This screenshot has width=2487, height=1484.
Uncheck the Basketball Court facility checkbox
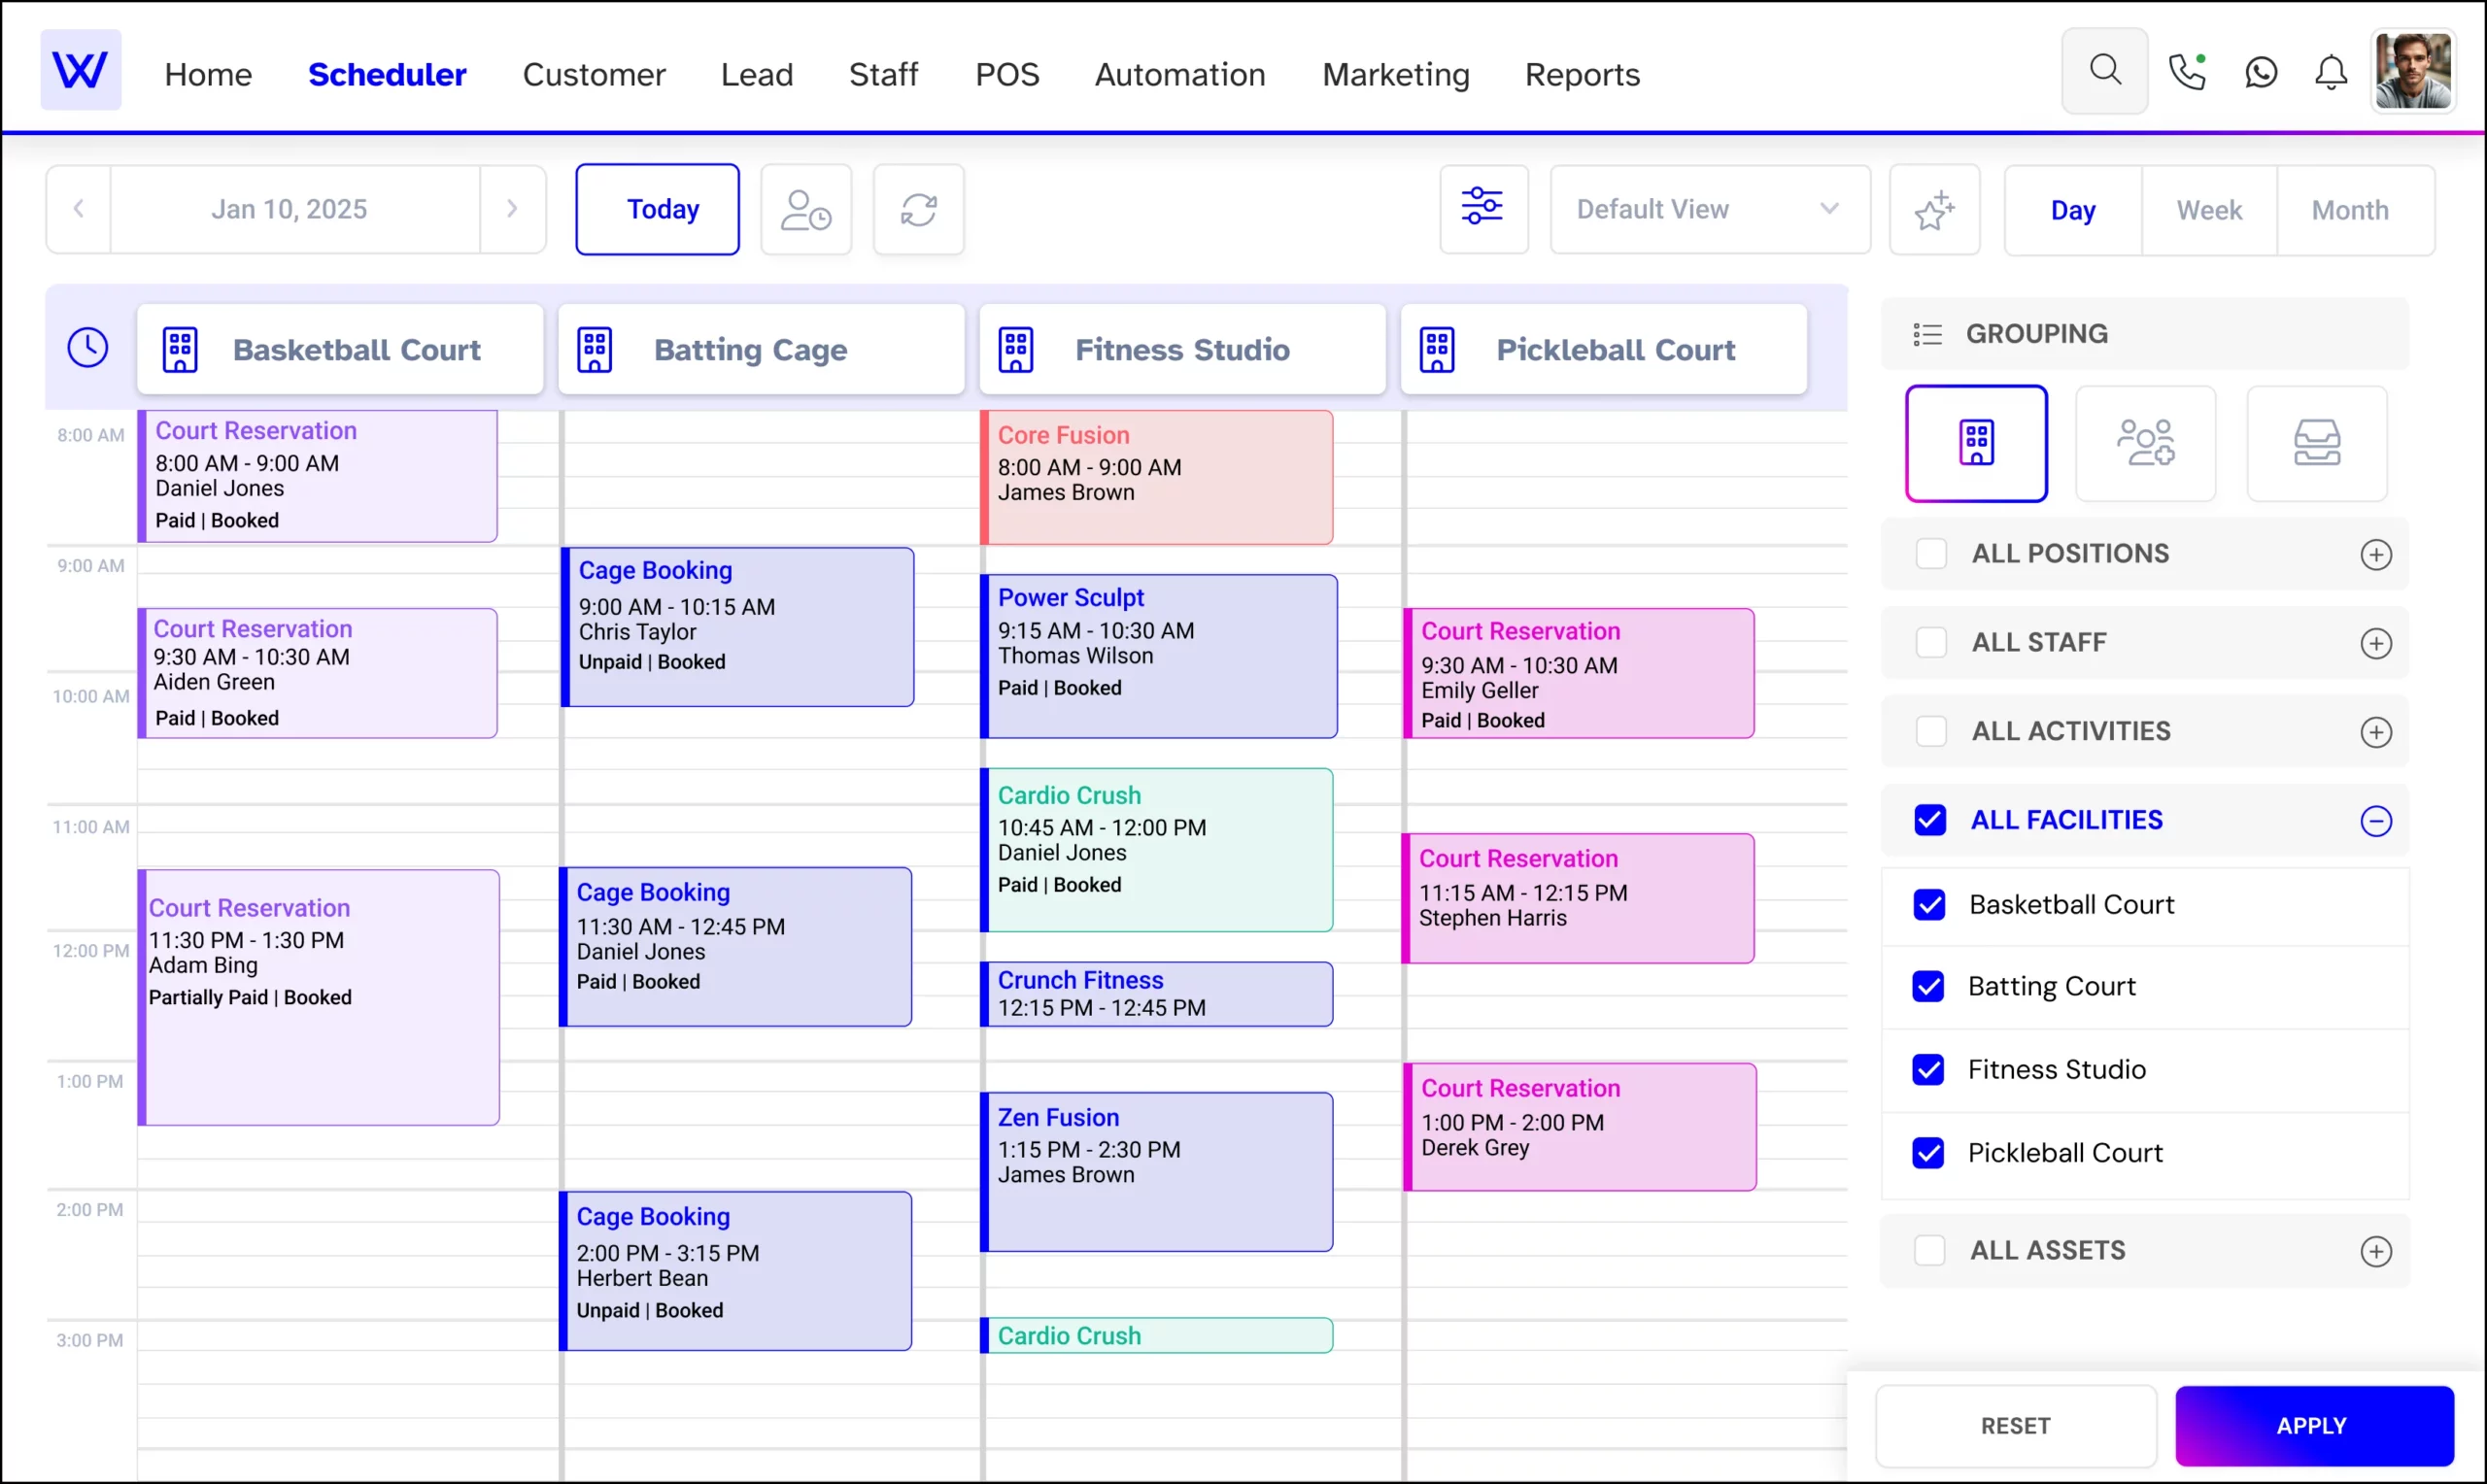[1929, 905]
